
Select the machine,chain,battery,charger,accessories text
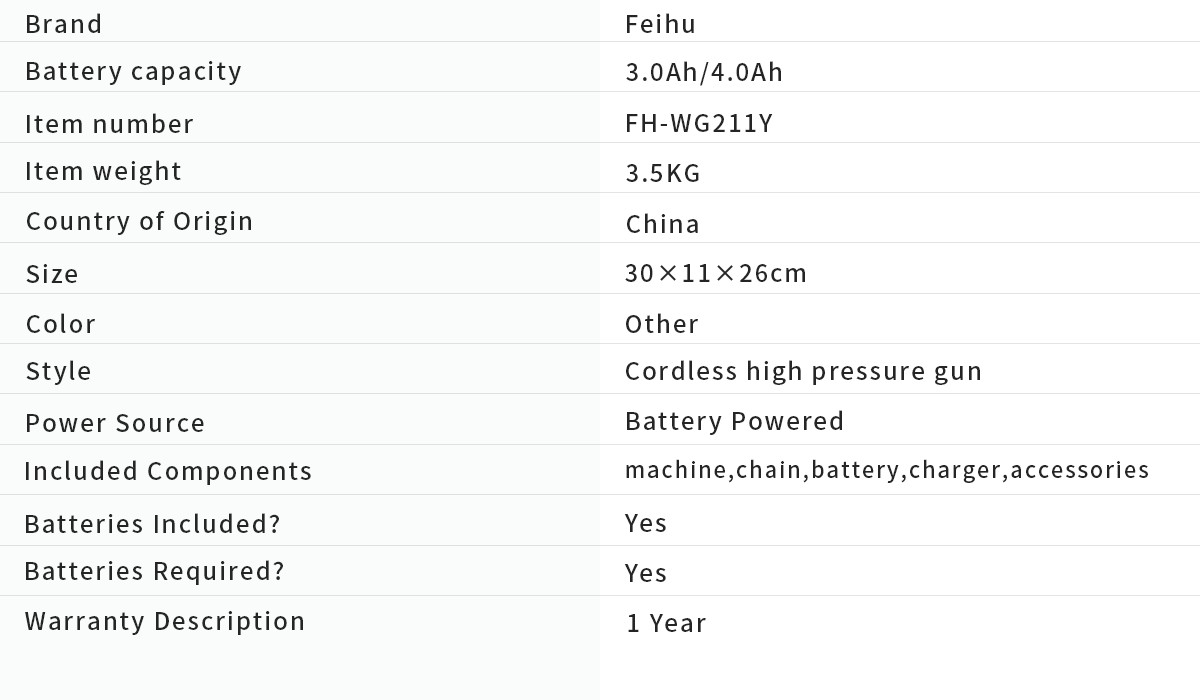[887, 470]
